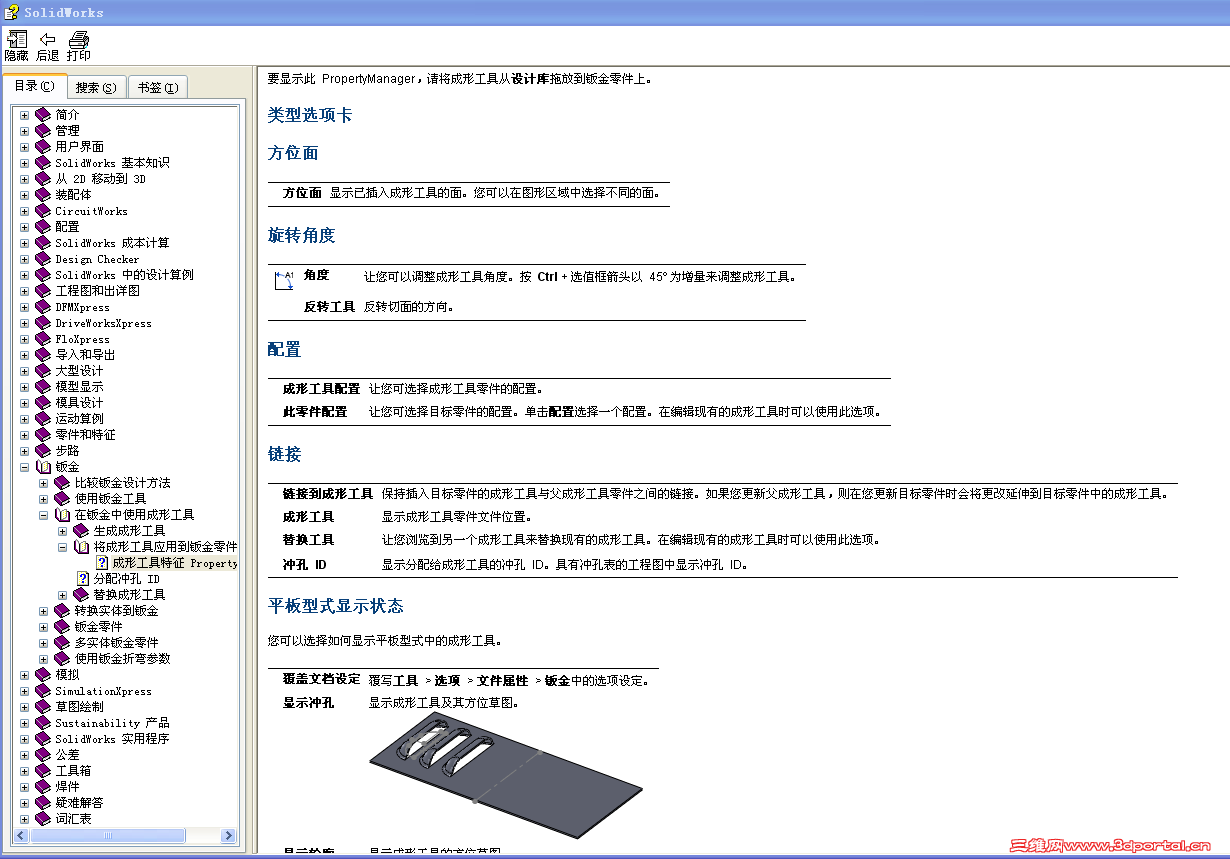The width and height of the screenshot is (1230, 859).
Task: Open the 多实体钣金零件 topic
Action: [x=116, y=643]
